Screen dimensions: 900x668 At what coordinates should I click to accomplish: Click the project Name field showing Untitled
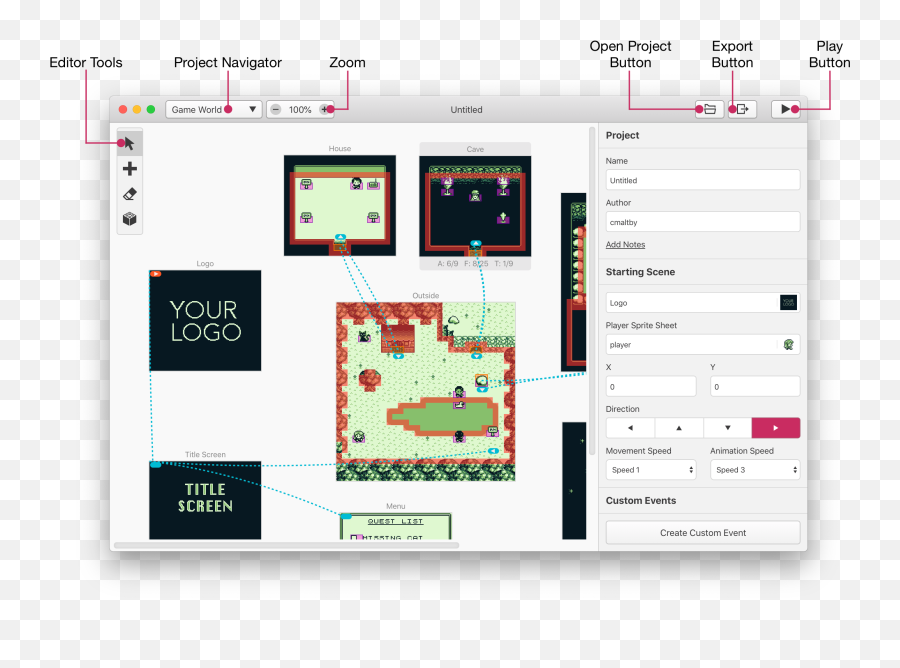pos(702,180)
